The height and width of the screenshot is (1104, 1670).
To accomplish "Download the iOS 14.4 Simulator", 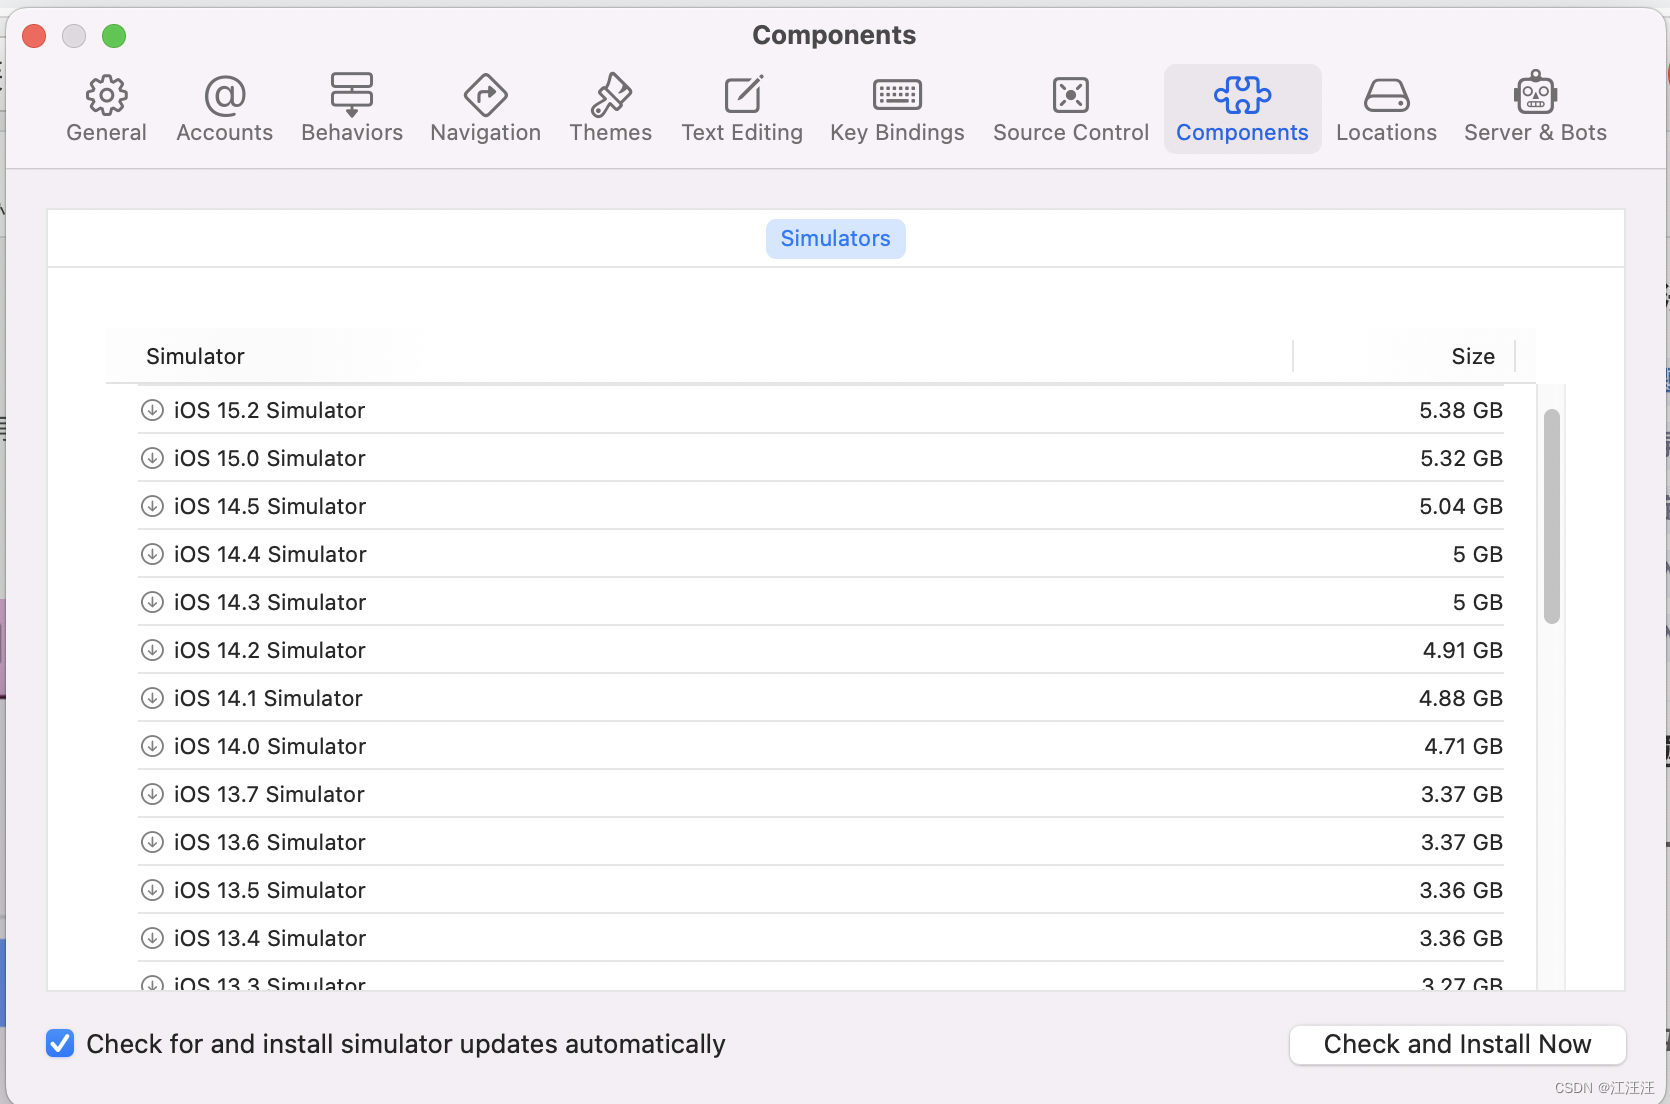I will point(152,554).
